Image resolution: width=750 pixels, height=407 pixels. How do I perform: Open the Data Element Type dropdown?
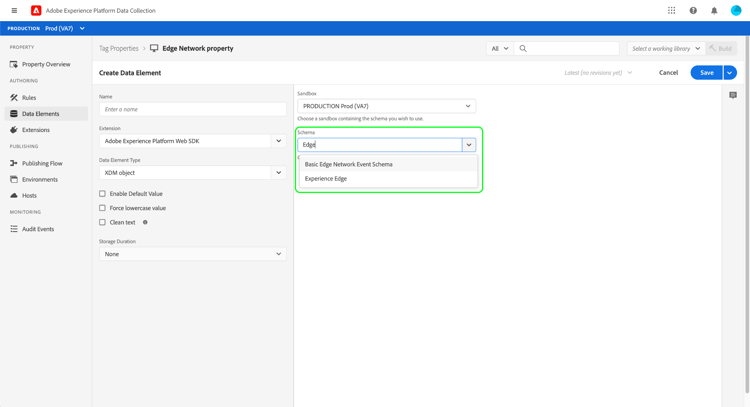[192, 172]
